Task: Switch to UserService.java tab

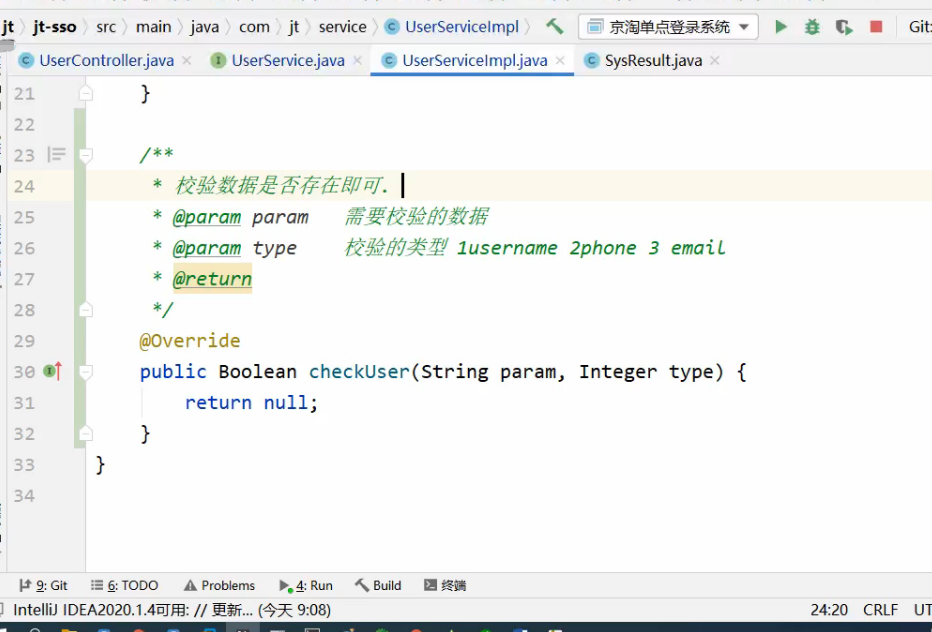Action: click(288, 60)
